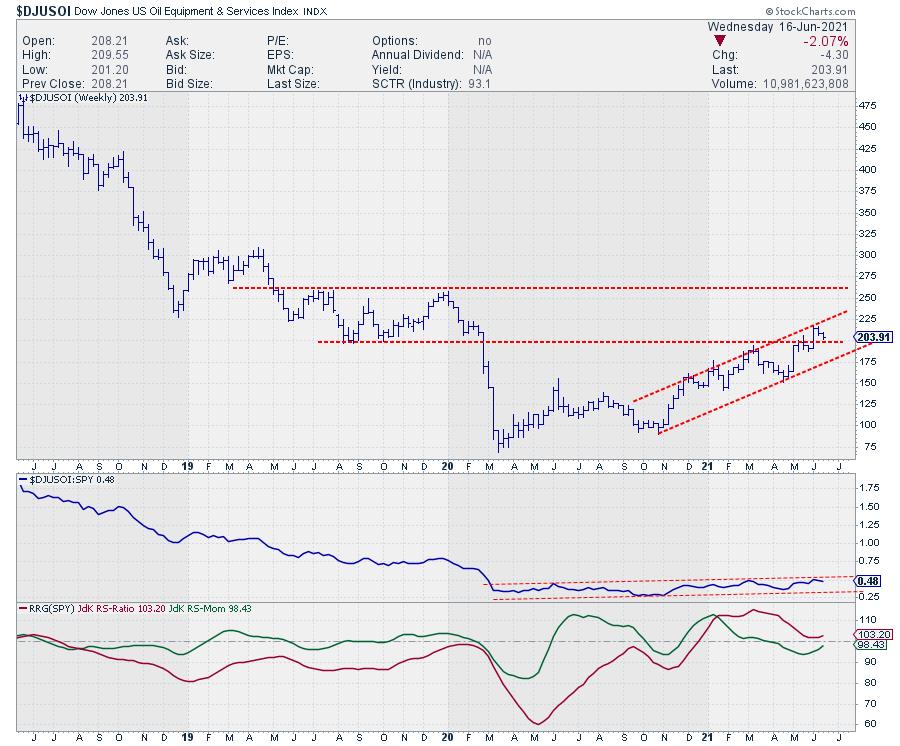Click the 19 year marker on price axis
The height and width of the screenshot is (746, 900).
(x=186, y=466)
